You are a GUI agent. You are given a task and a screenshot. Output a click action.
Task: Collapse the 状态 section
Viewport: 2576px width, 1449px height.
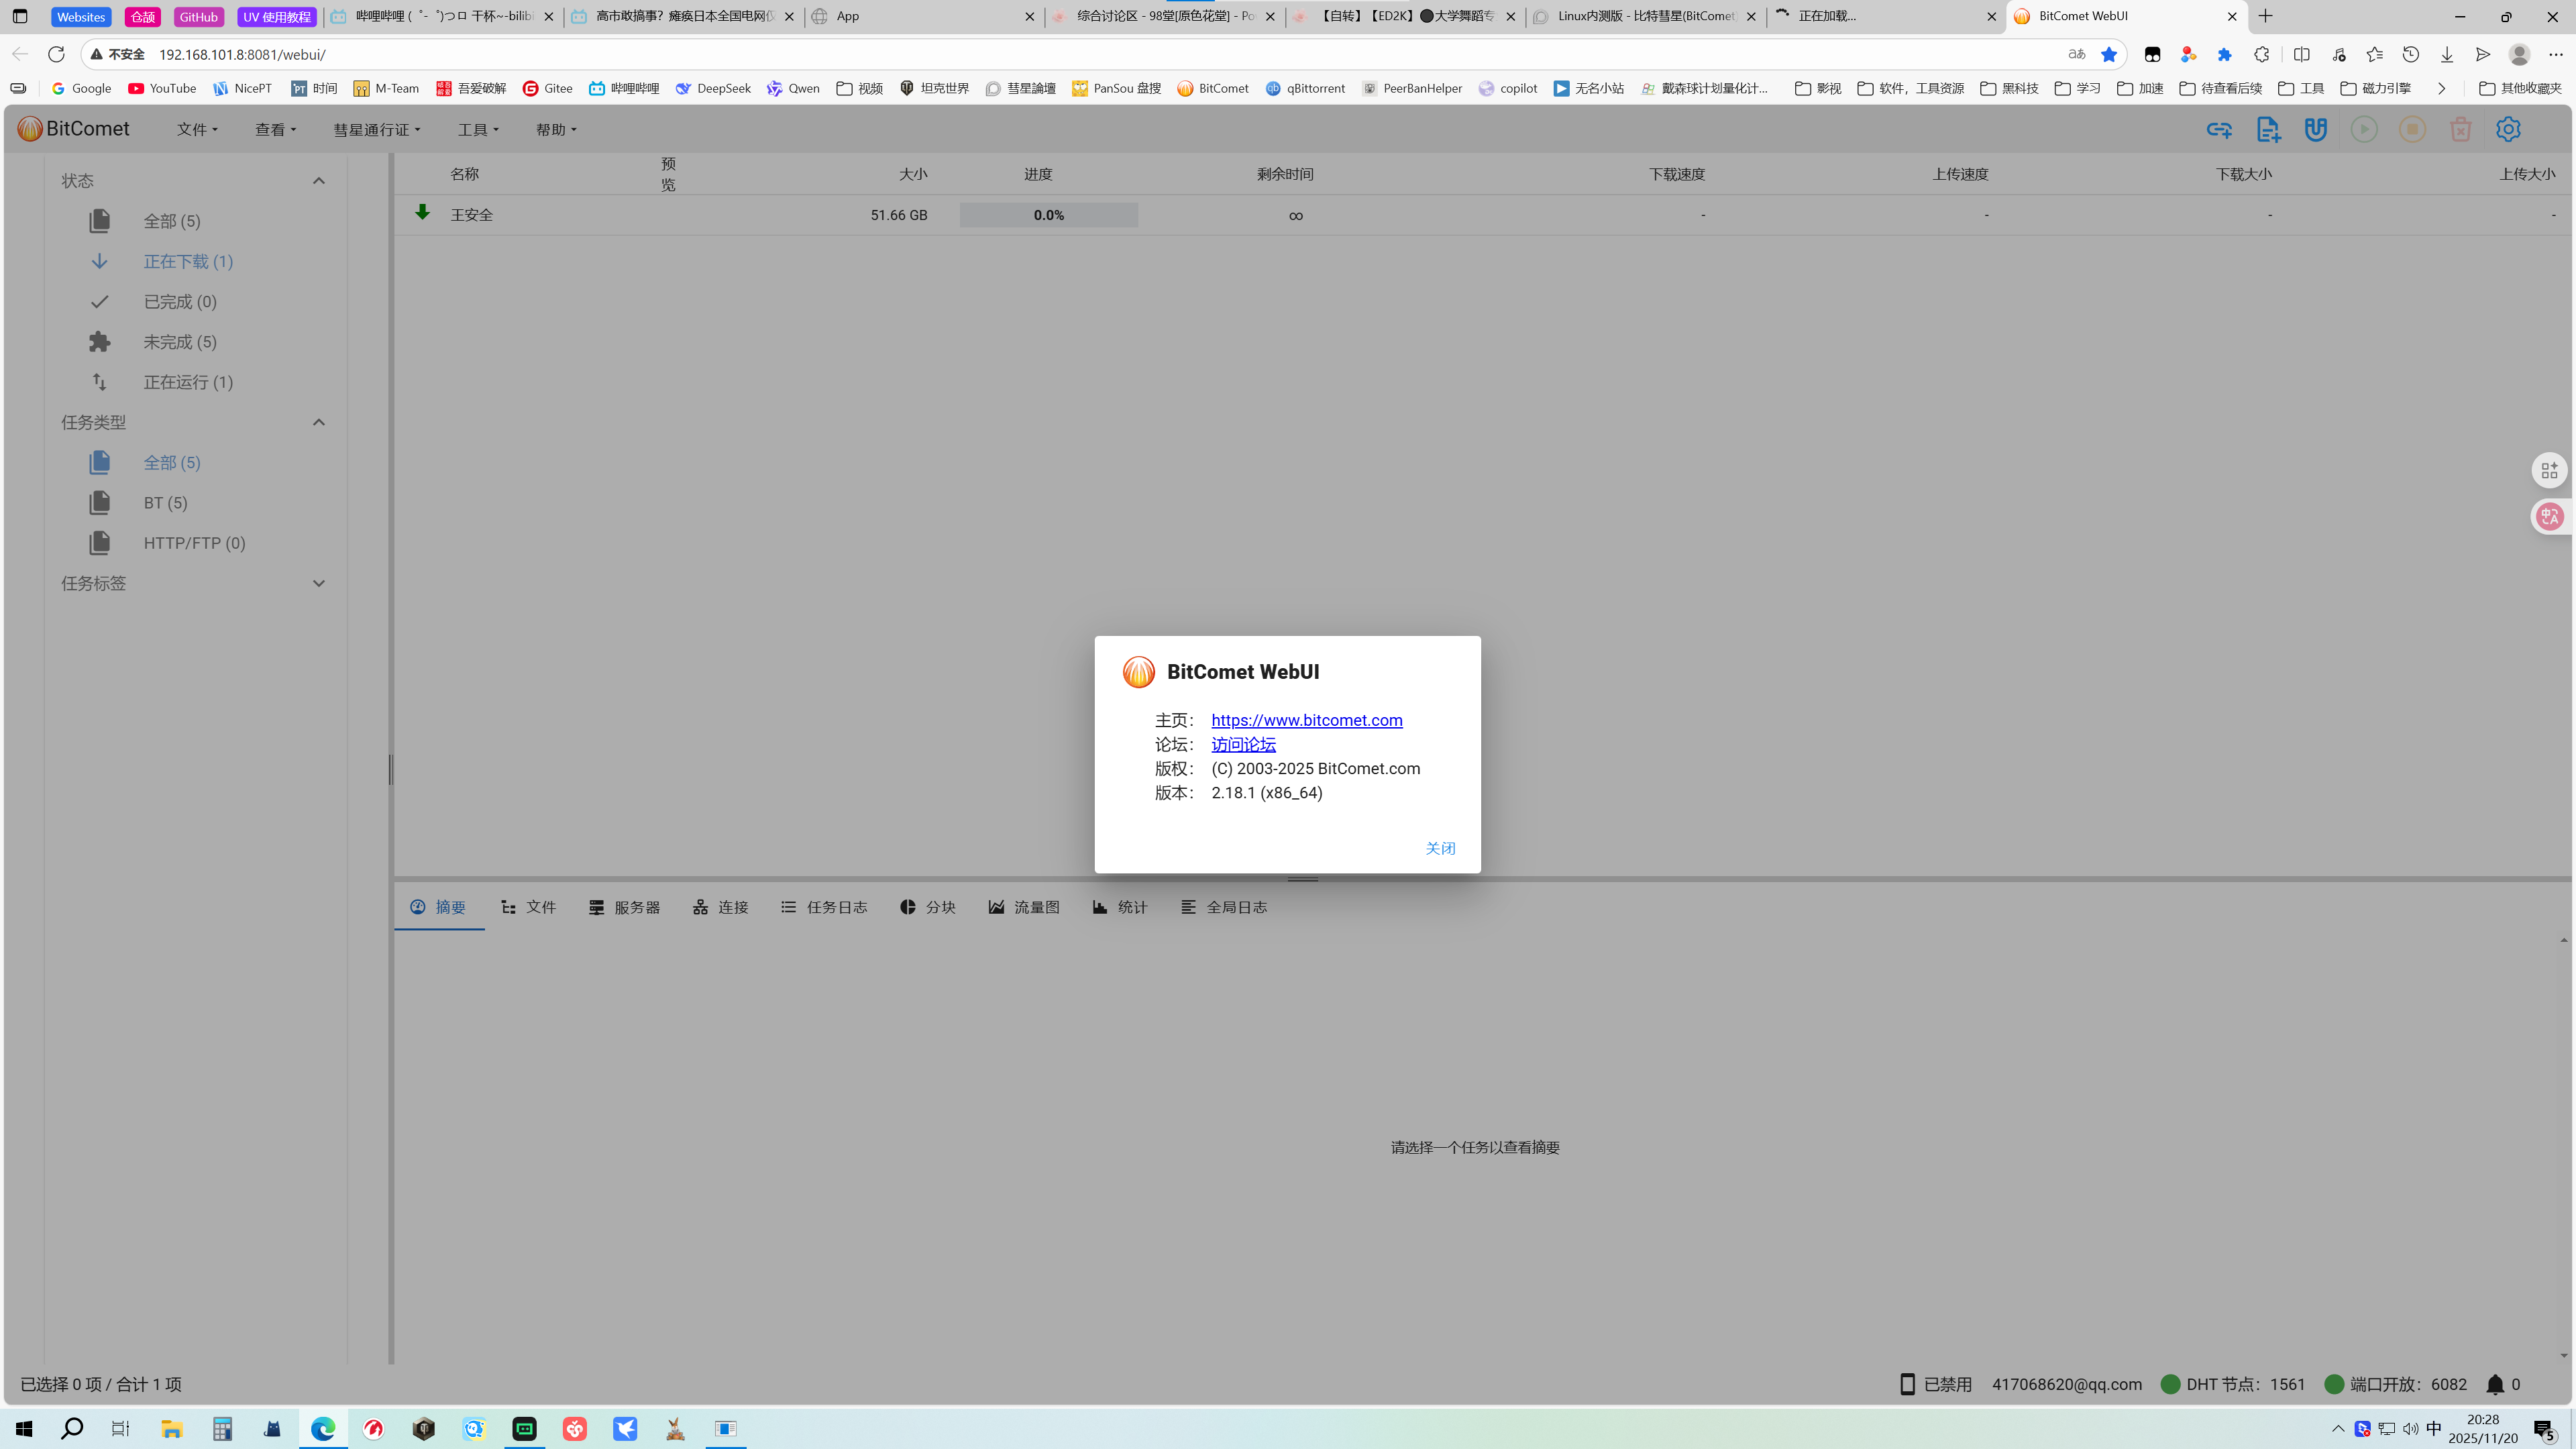tap(319, 181)
